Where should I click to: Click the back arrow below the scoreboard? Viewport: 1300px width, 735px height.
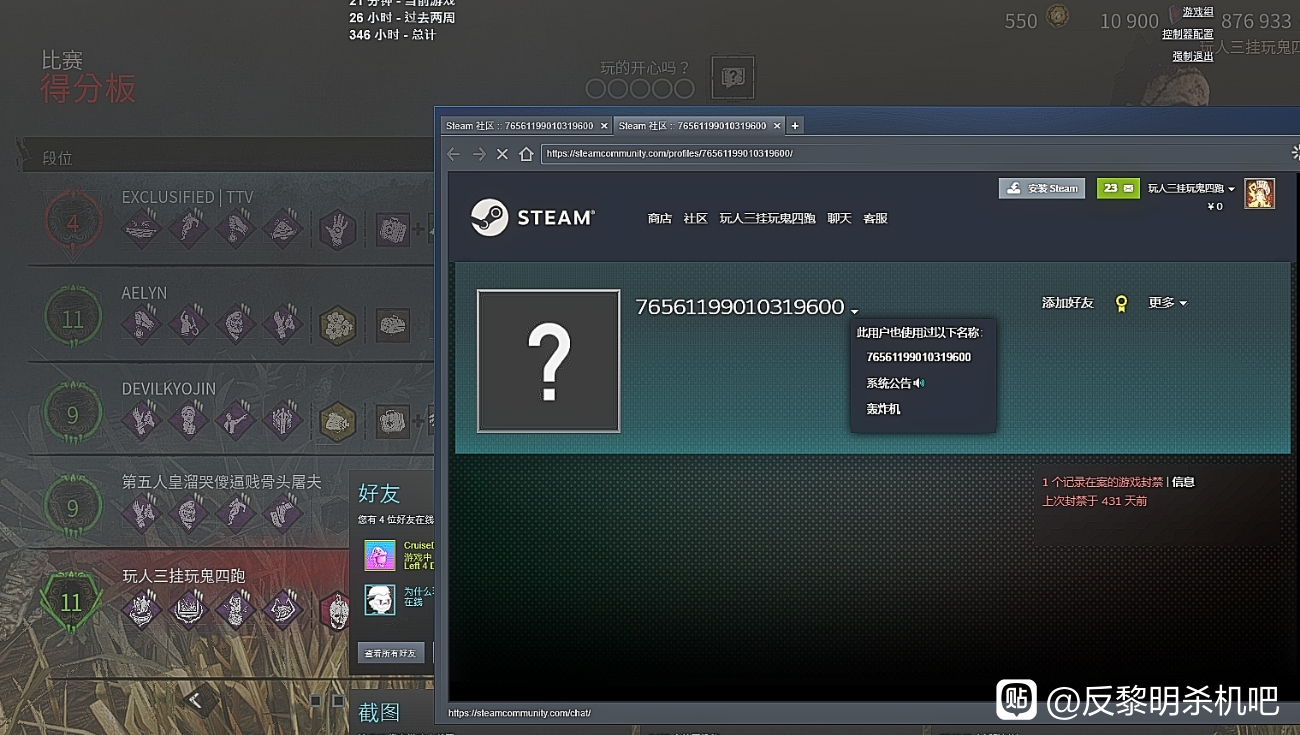197,700
